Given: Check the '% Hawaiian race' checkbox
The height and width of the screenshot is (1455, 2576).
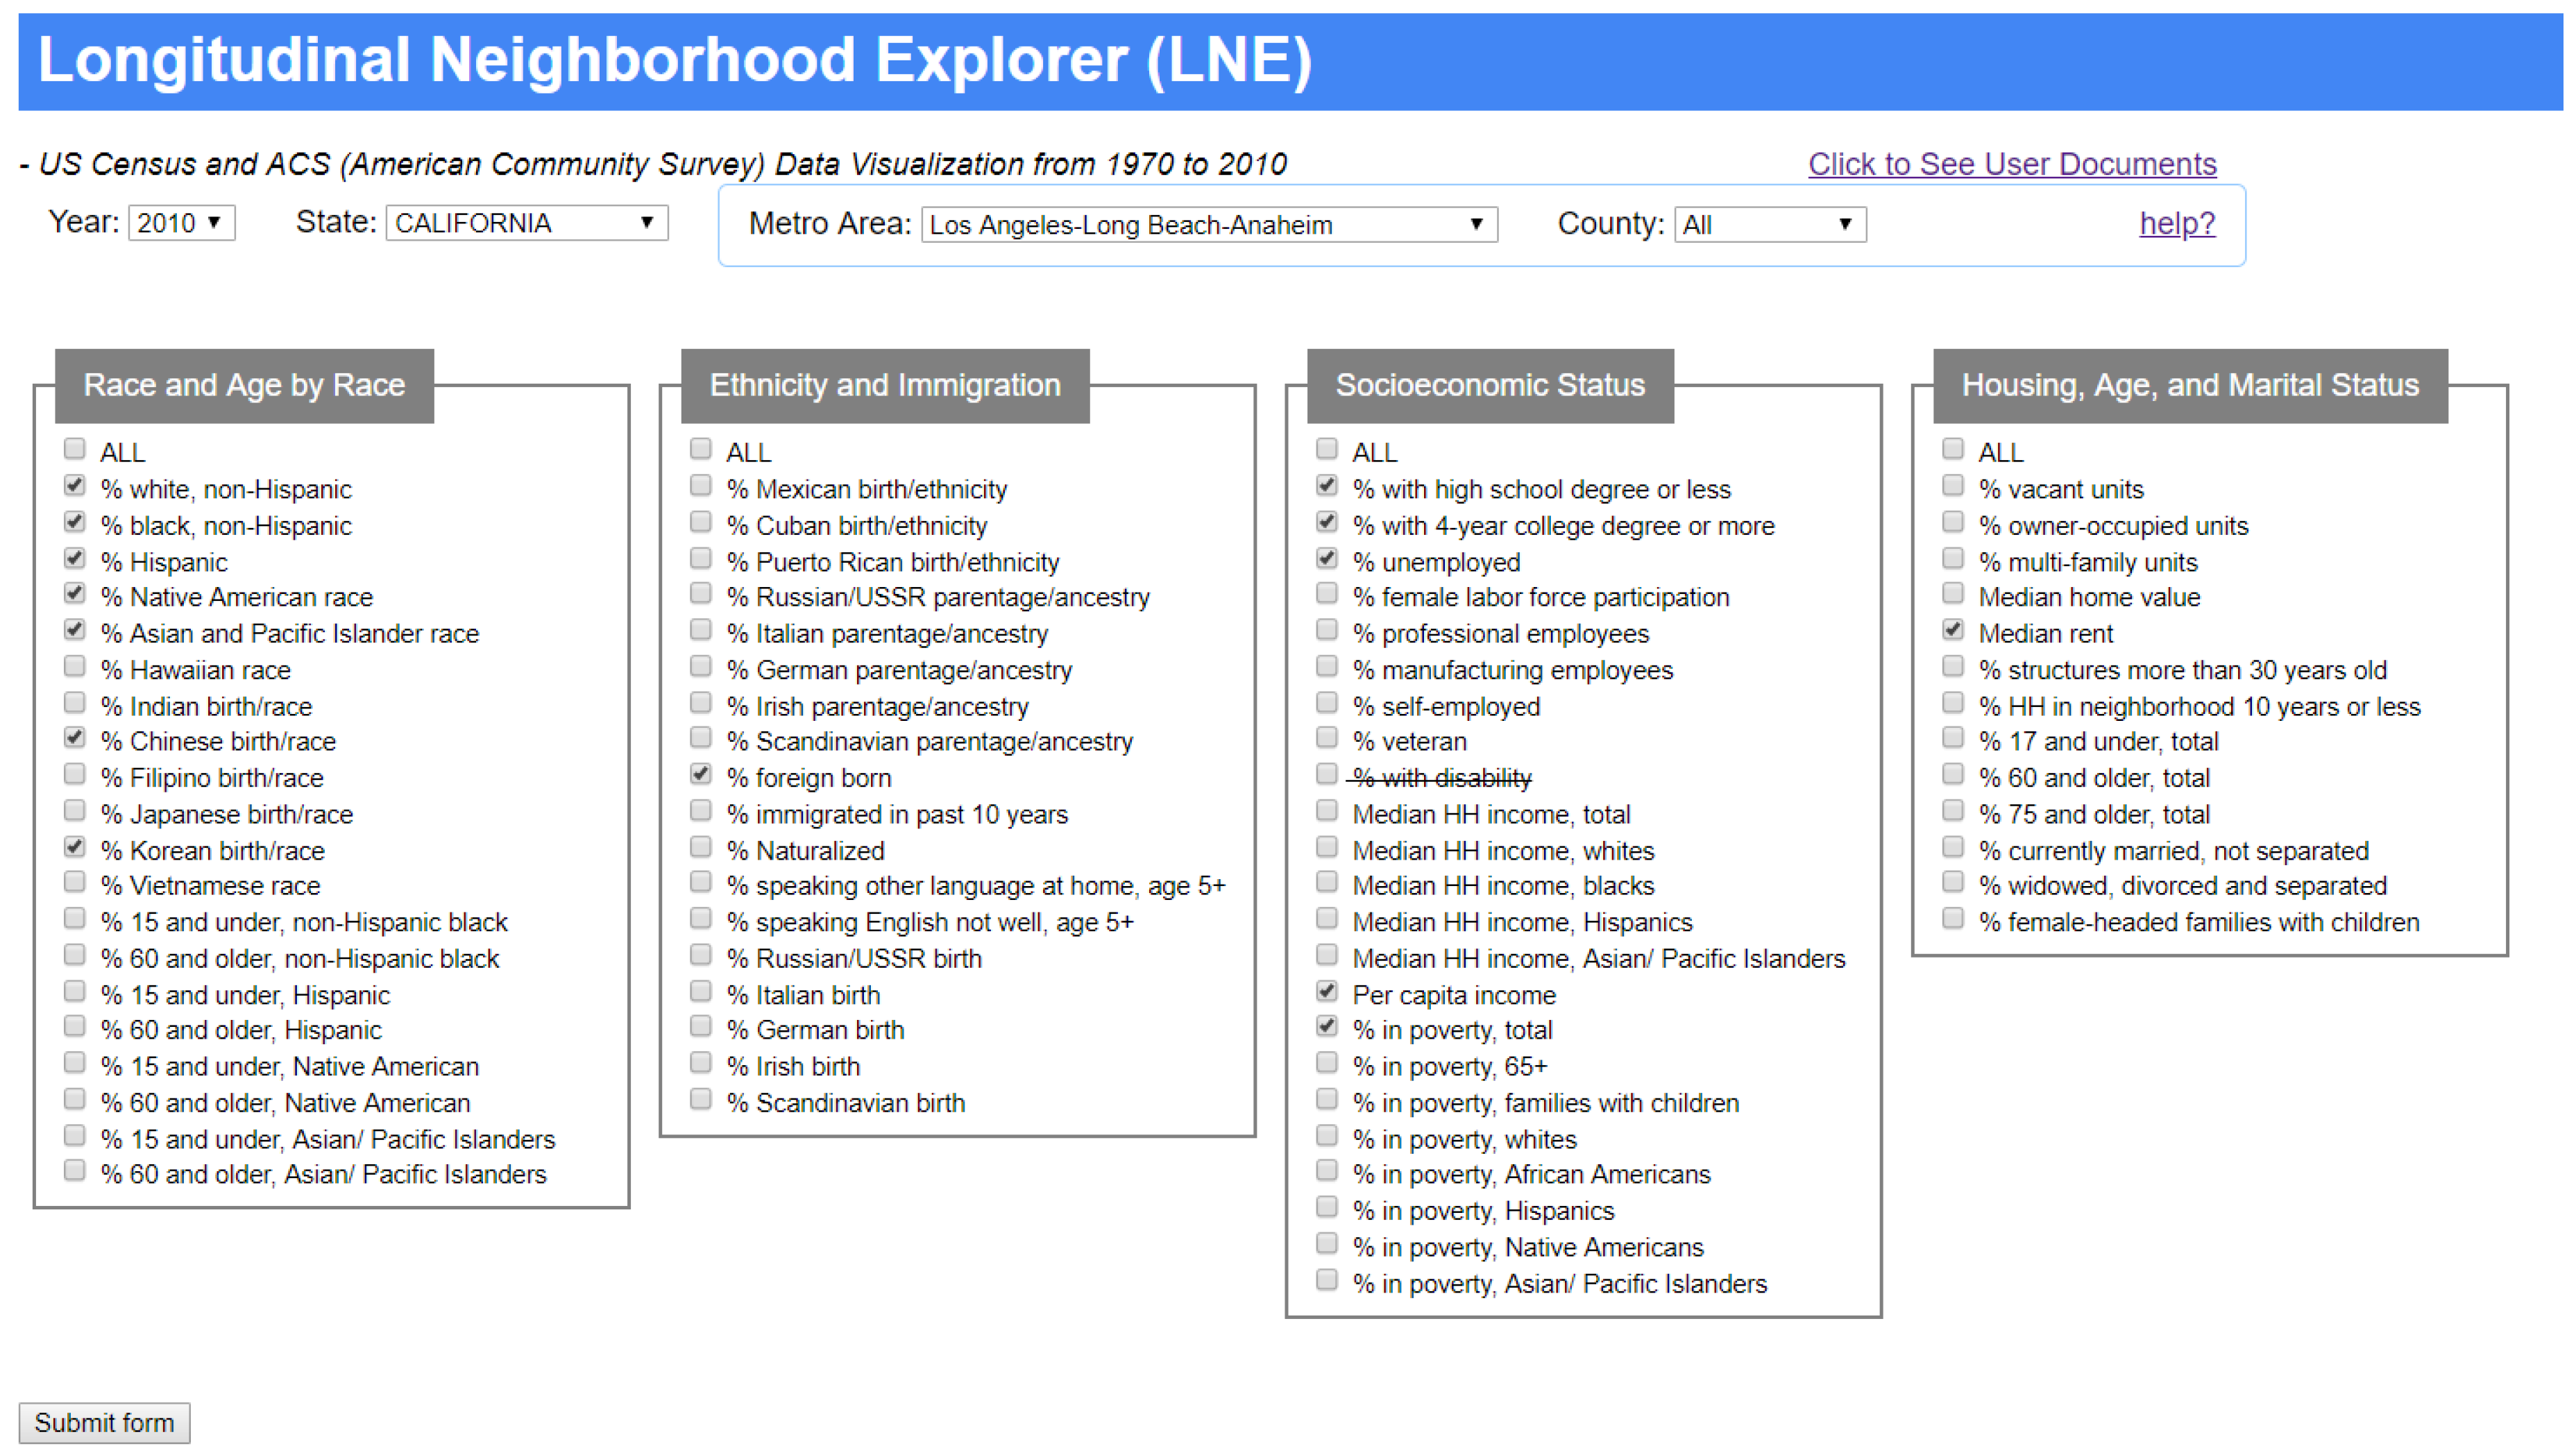Looking at the screenshot, I should 74,666.
